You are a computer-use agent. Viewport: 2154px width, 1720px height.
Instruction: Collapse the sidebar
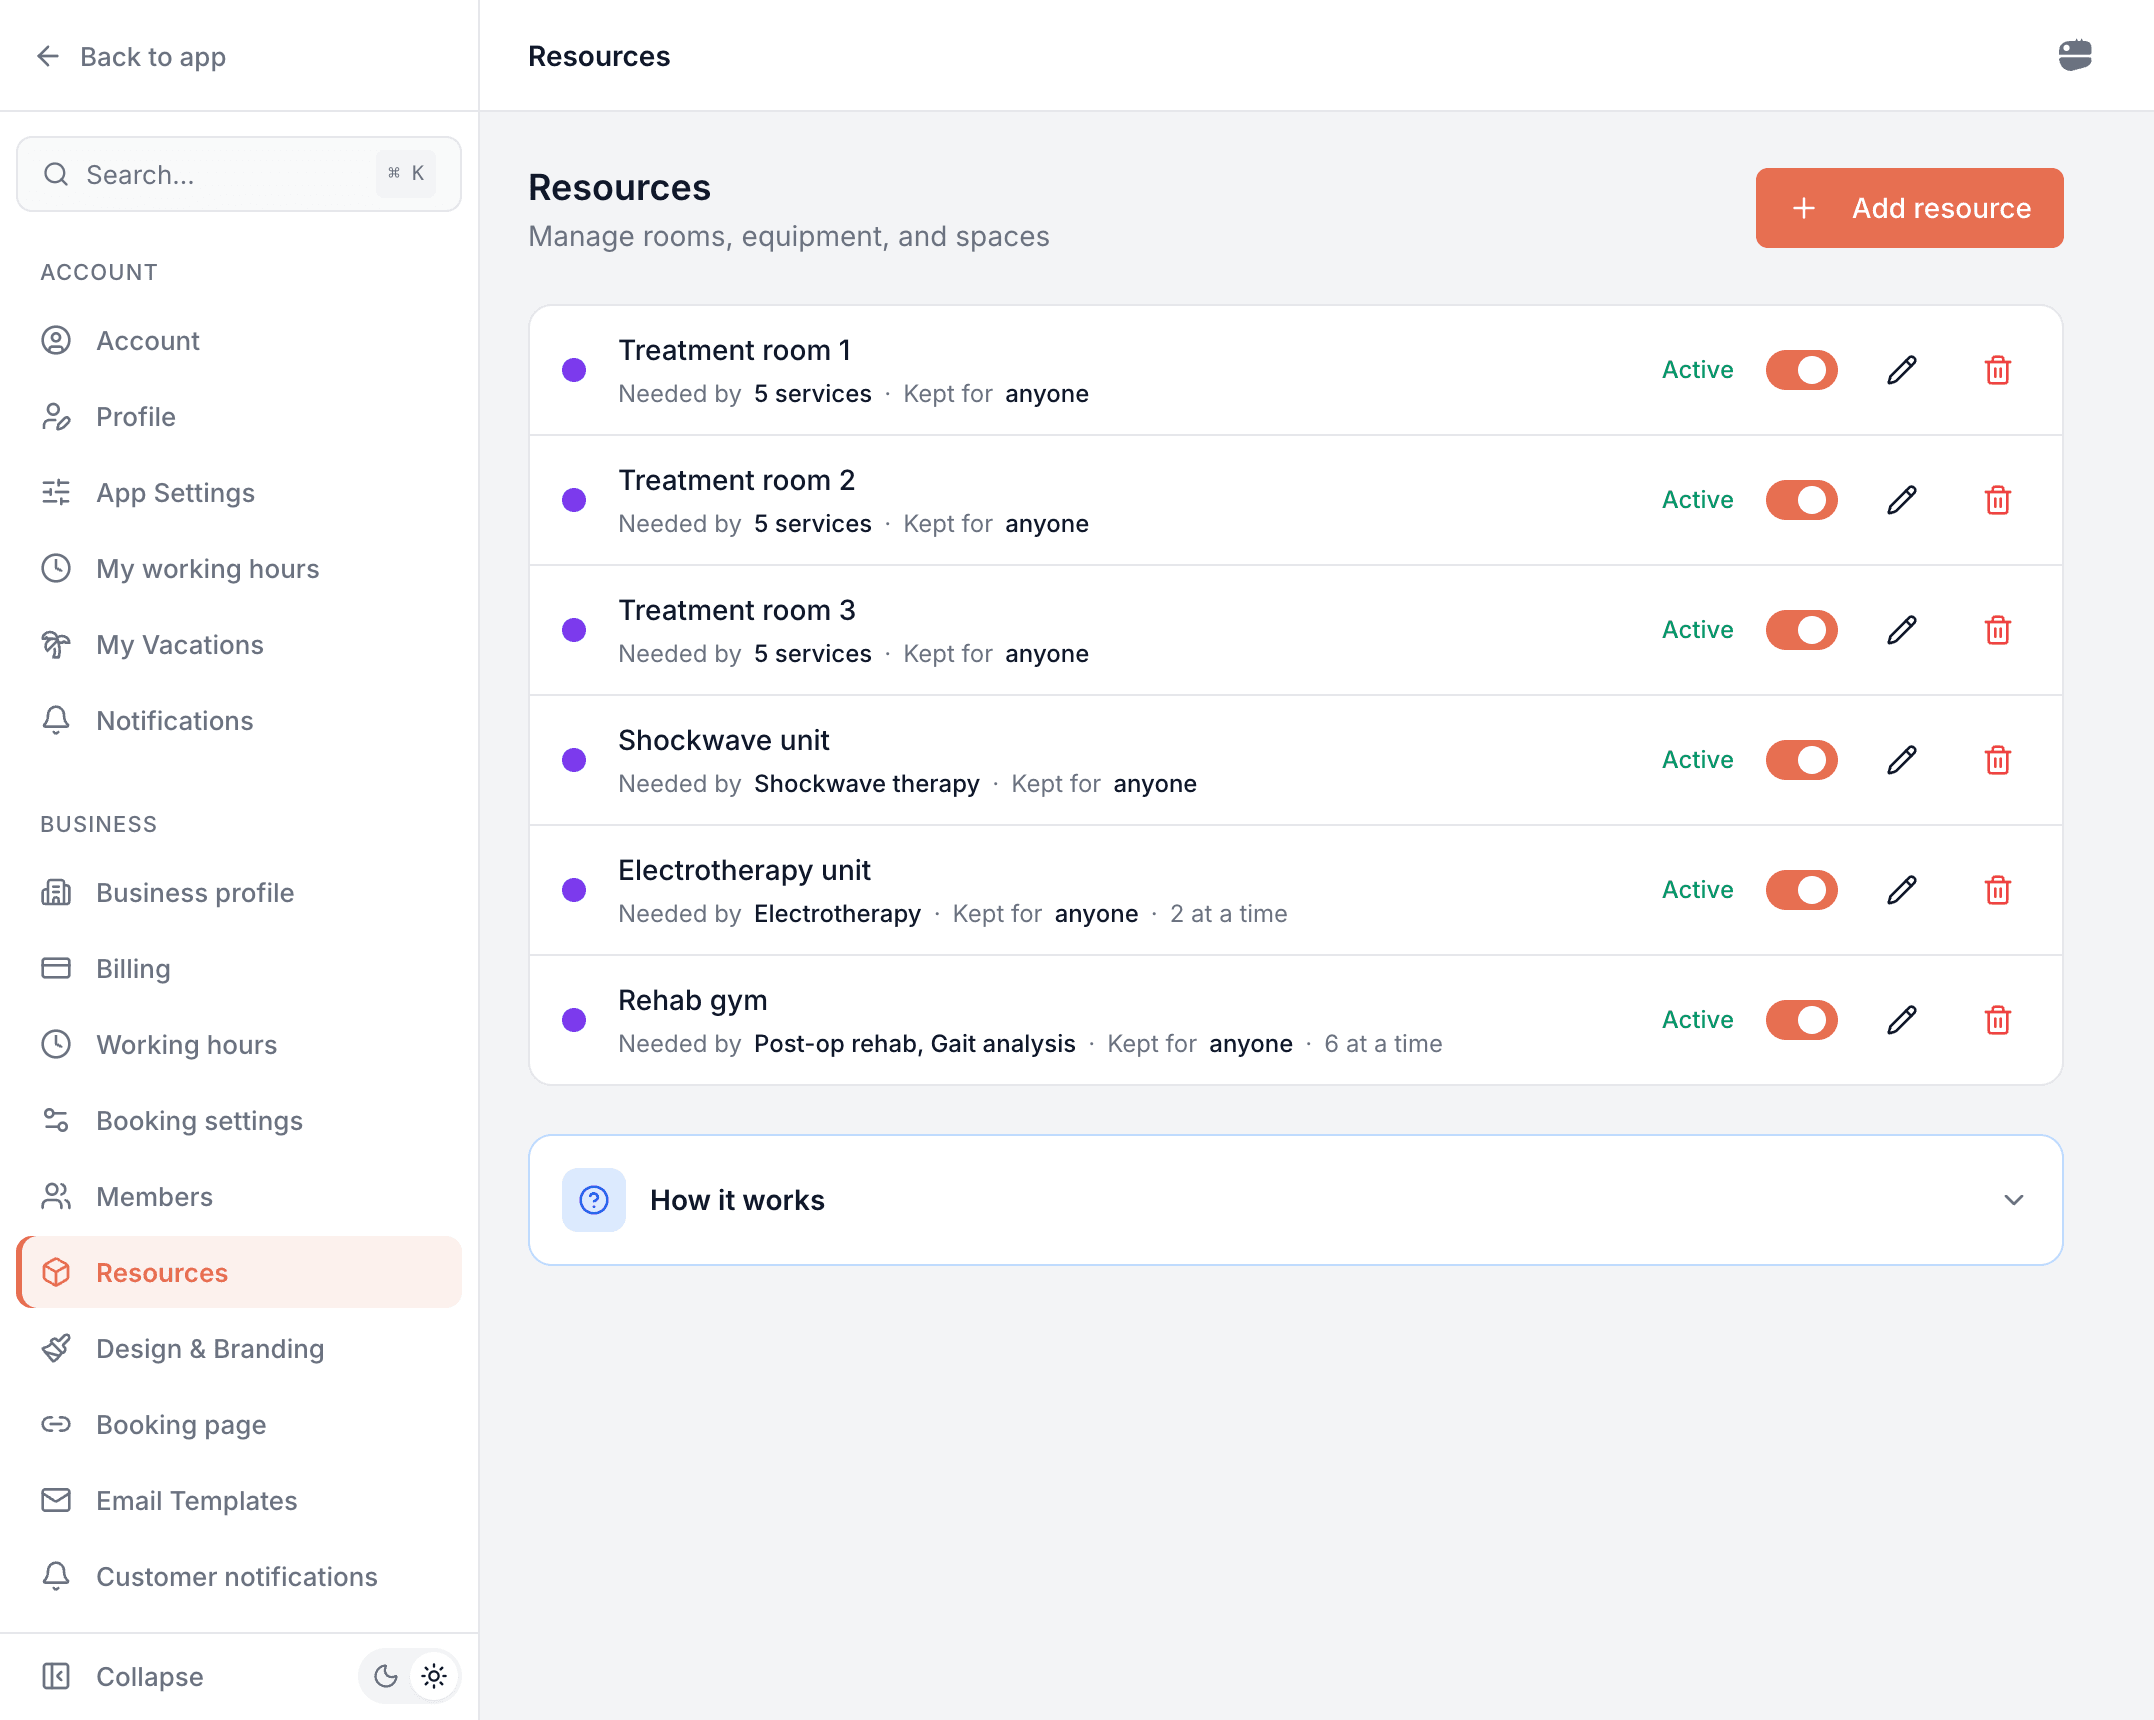[122, 1676]
